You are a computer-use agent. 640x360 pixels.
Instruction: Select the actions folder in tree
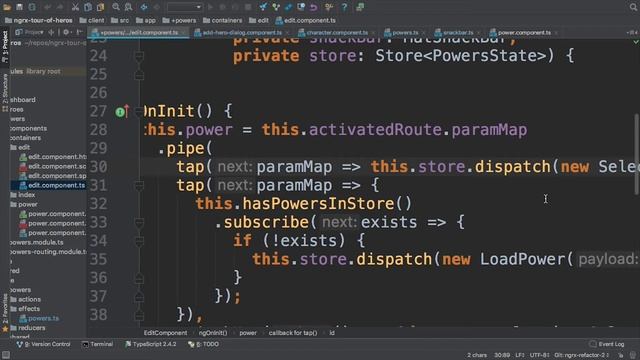tap(25, 299)
